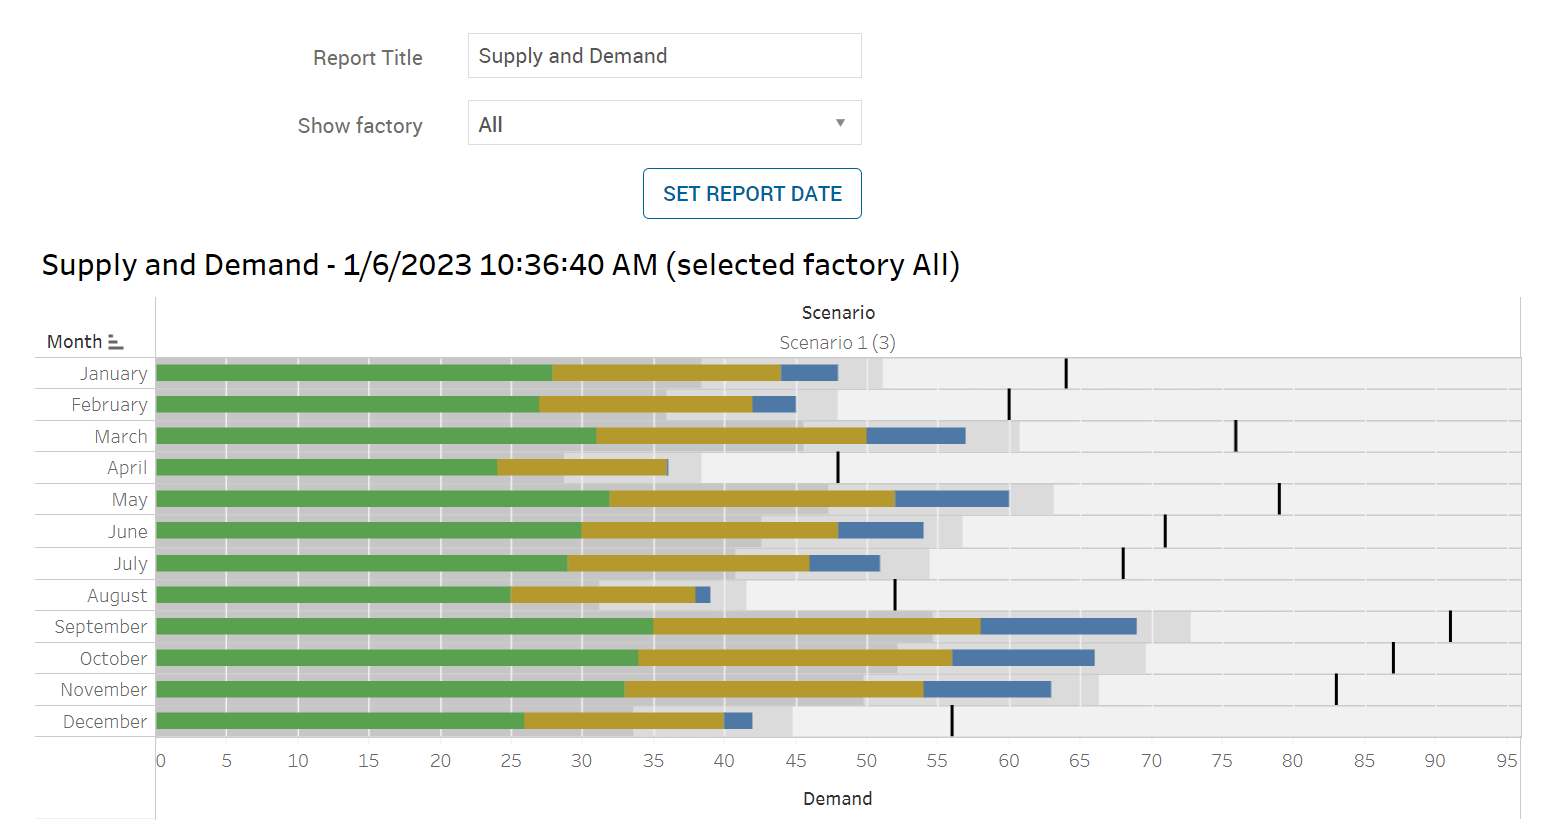The image size is (1559, 840).
Task: Select the gold segment in March row
Action: click(731, 436)
